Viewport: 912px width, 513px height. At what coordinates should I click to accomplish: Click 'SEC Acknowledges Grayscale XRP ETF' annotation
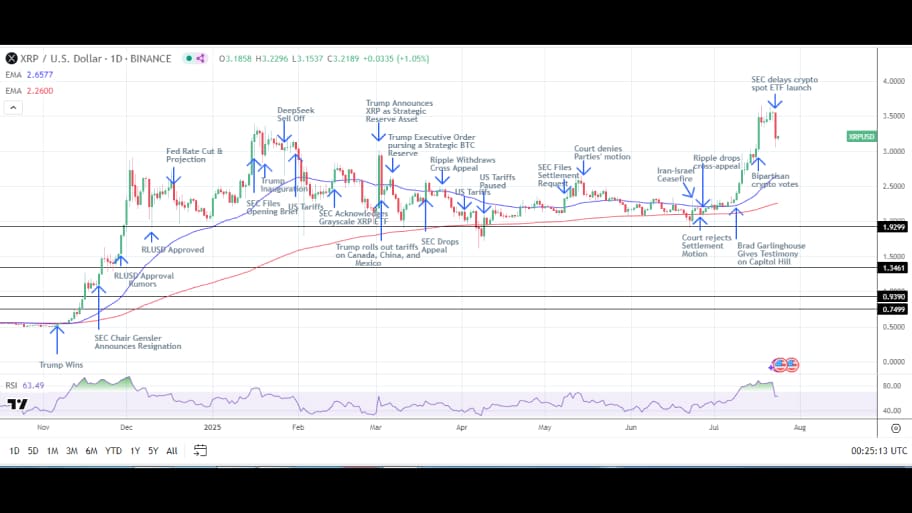pos(353,218)
